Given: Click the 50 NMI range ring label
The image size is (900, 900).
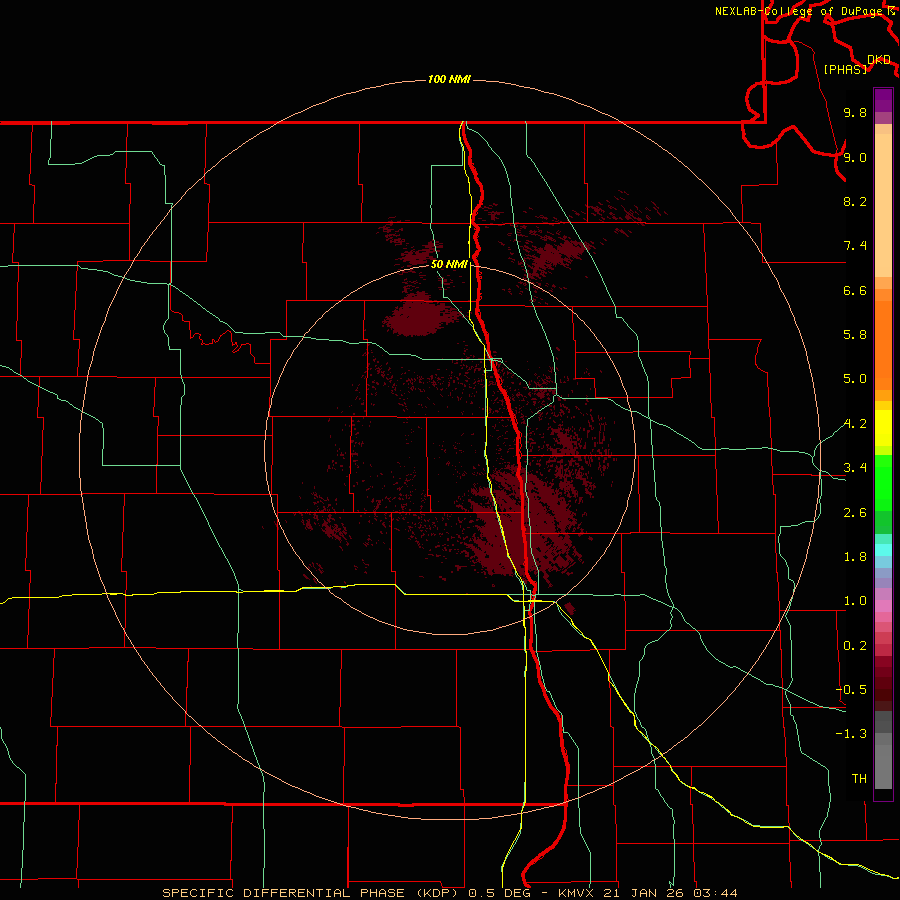Looking at the screenshot, I should point(449,264).
